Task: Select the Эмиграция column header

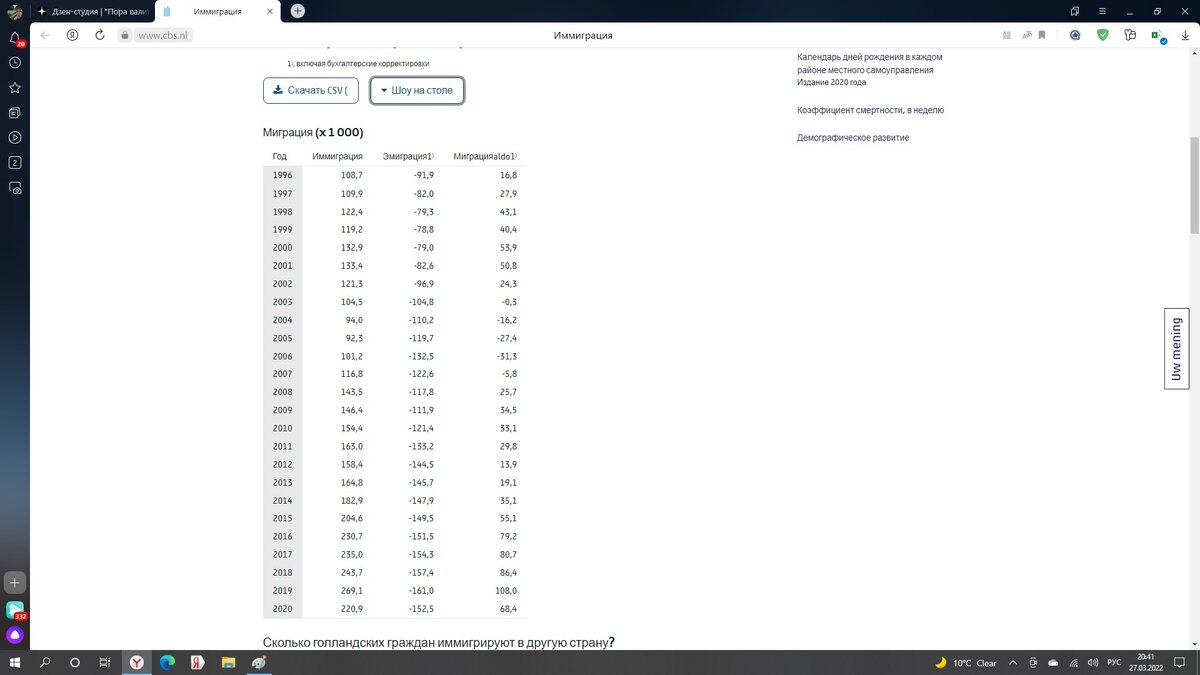Action: (408, 156)
